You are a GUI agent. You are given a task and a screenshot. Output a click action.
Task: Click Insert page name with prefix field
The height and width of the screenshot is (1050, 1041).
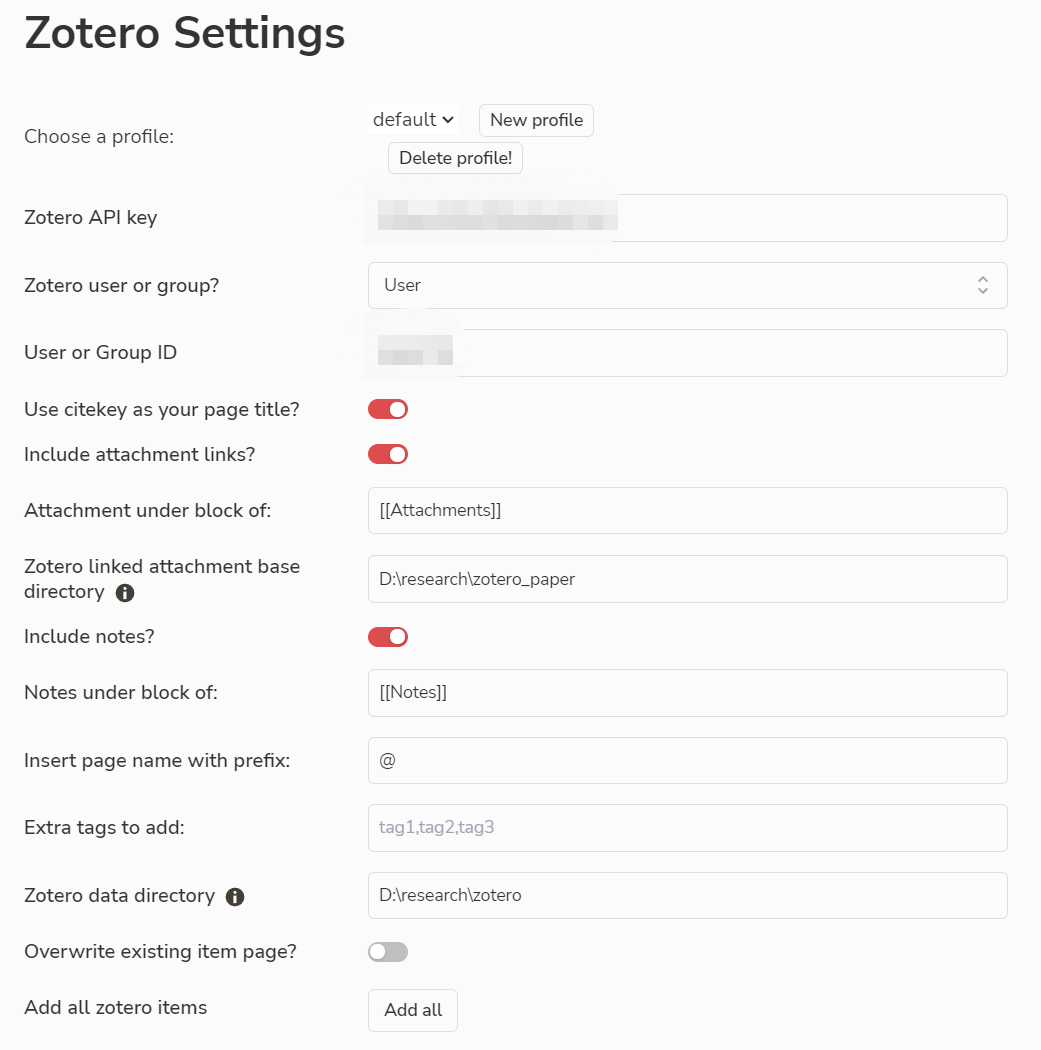(687, 761)
